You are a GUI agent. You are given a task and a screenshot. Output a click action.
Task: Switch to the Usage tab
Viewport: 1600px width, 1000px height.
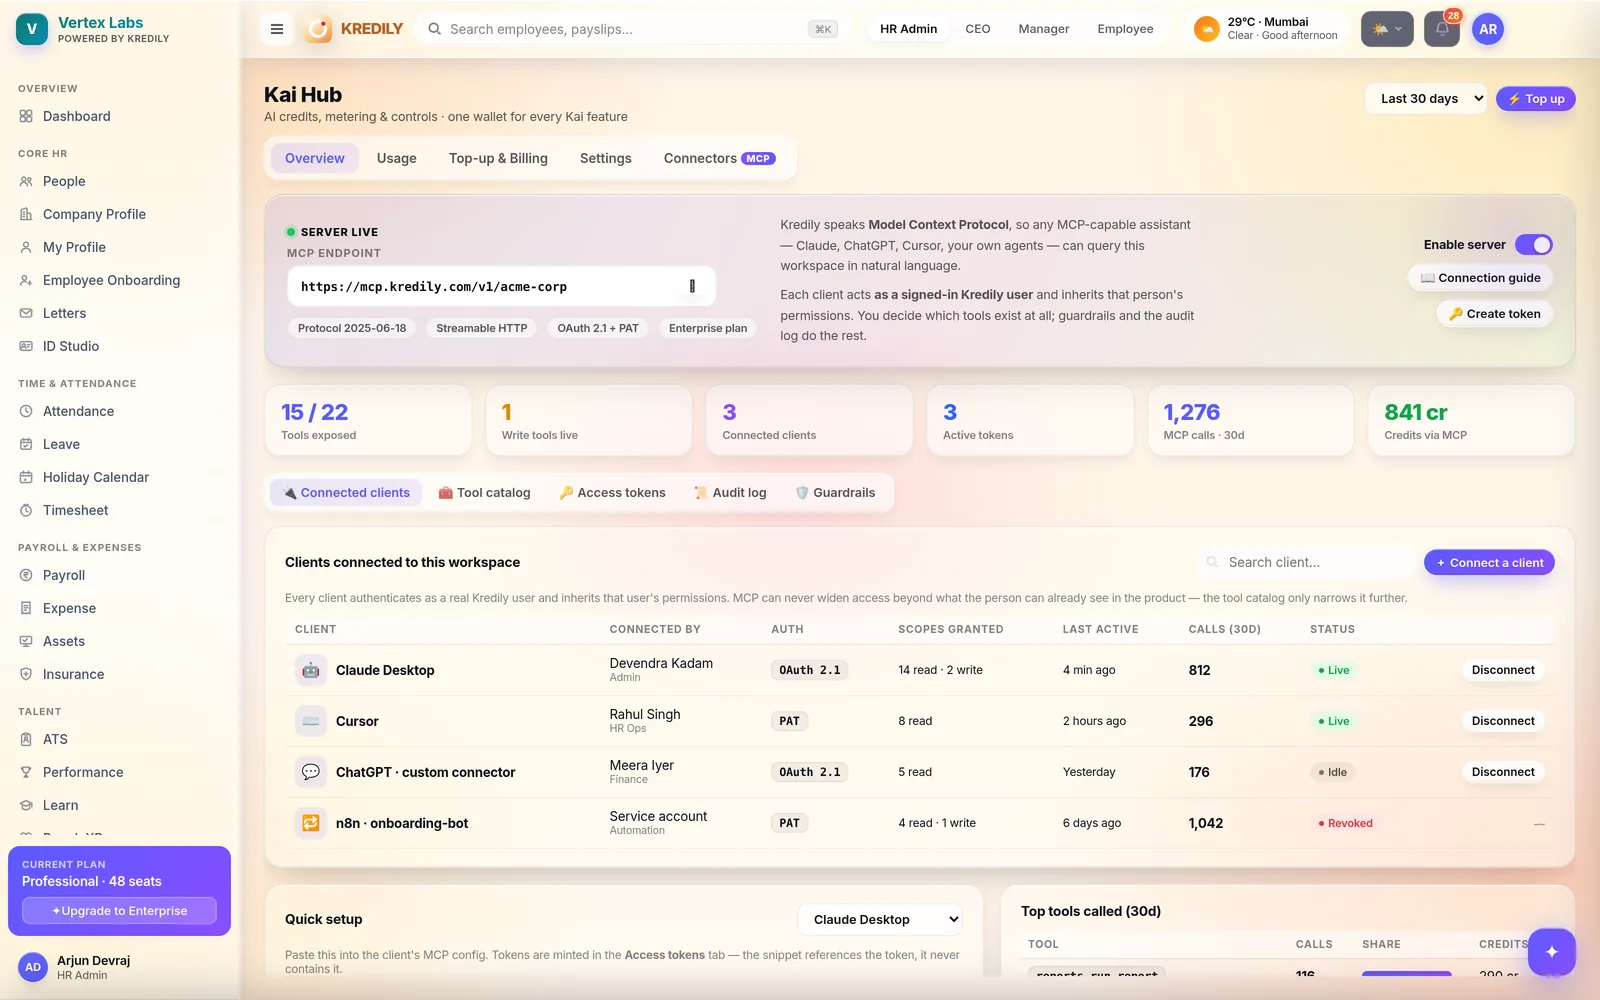coord(397,158)
